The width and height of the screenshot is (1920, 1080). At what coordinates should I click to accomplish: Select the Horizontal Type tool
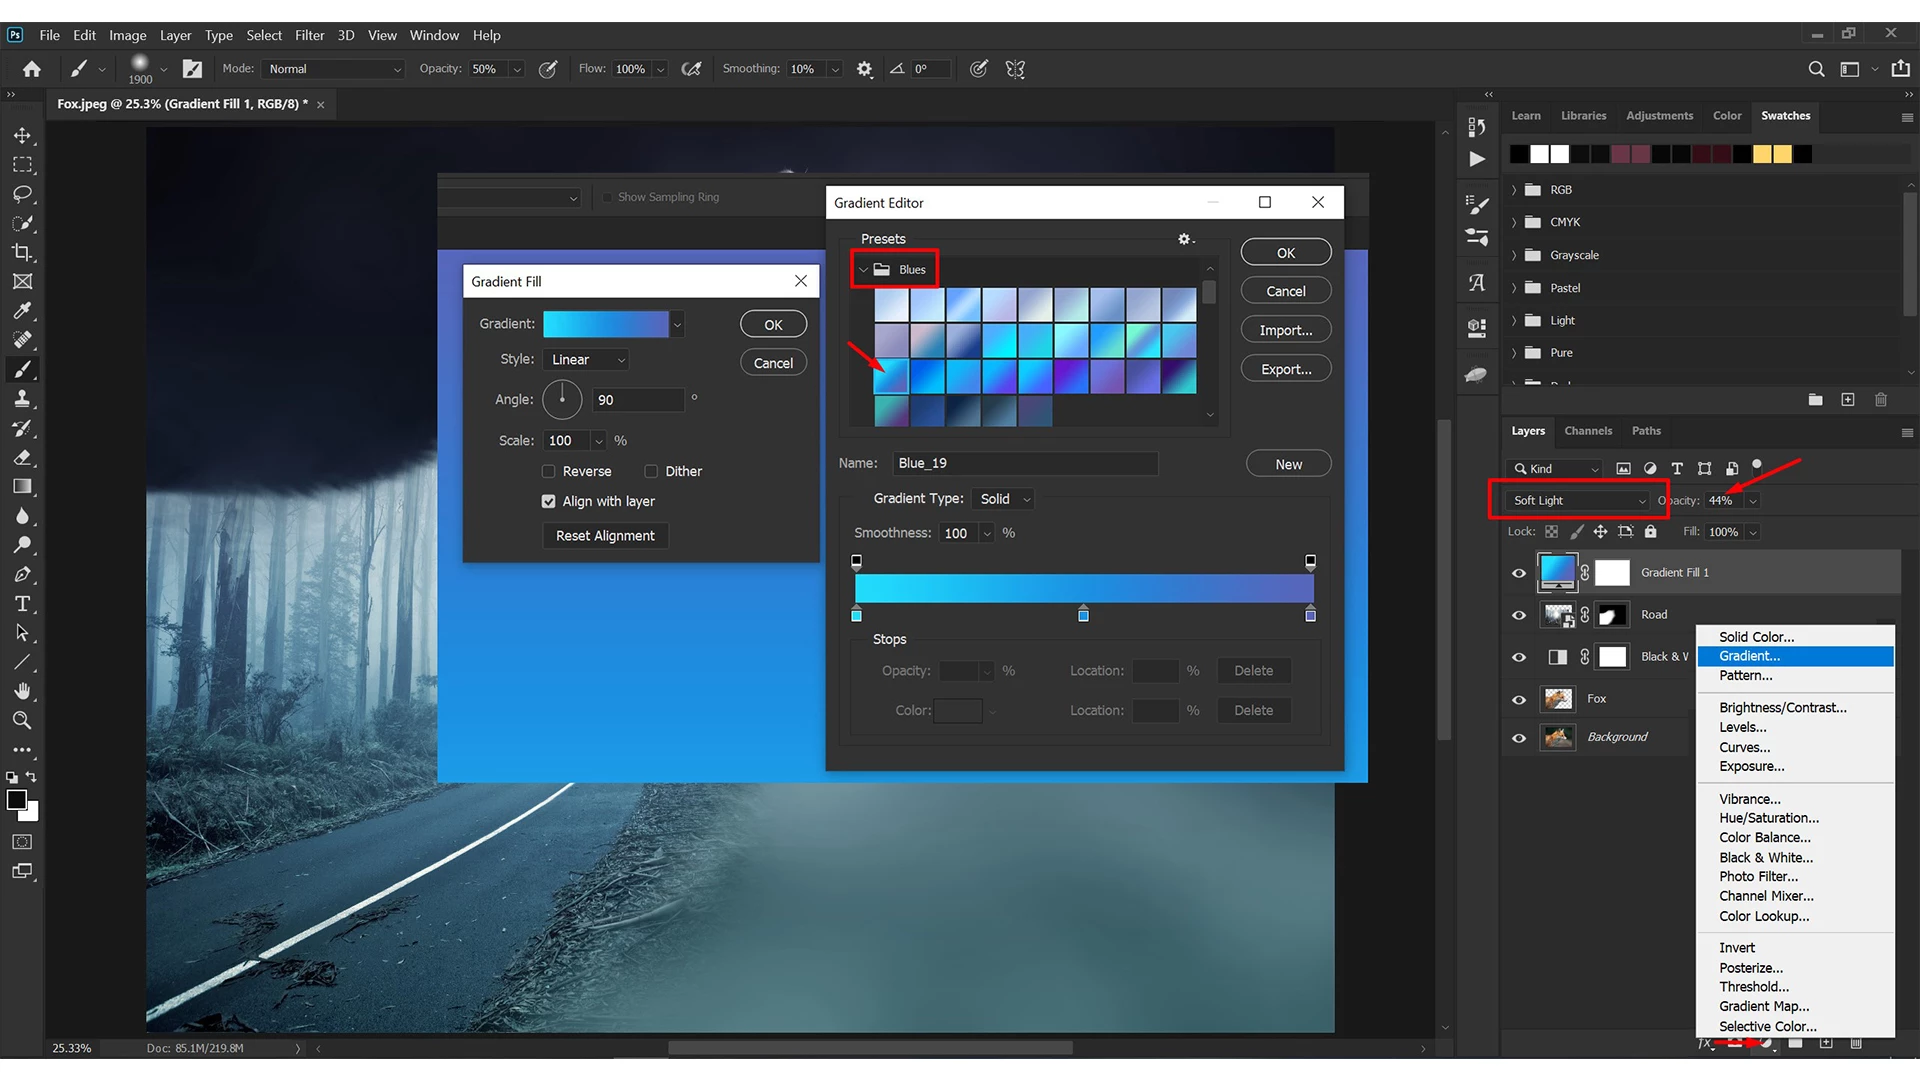pos(22,604)
